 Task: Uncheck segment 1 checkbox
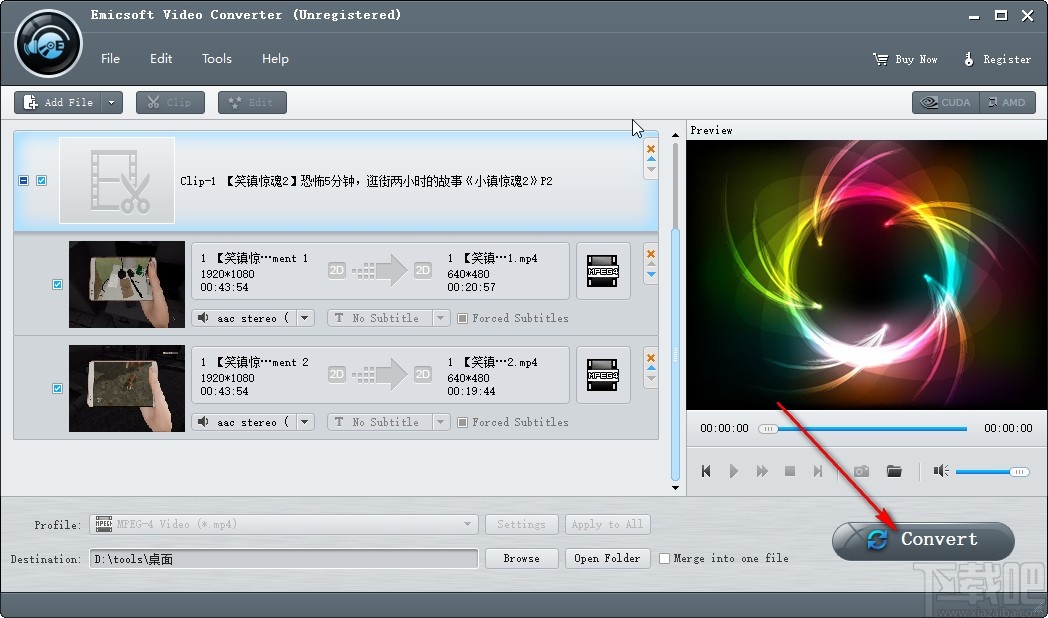[57, 285]
